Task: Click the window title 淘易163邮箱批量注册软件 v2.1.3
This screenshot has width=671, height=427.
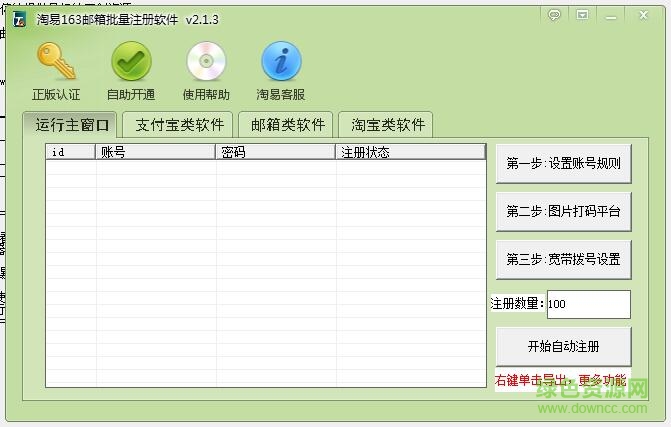Action: [128, 20]
